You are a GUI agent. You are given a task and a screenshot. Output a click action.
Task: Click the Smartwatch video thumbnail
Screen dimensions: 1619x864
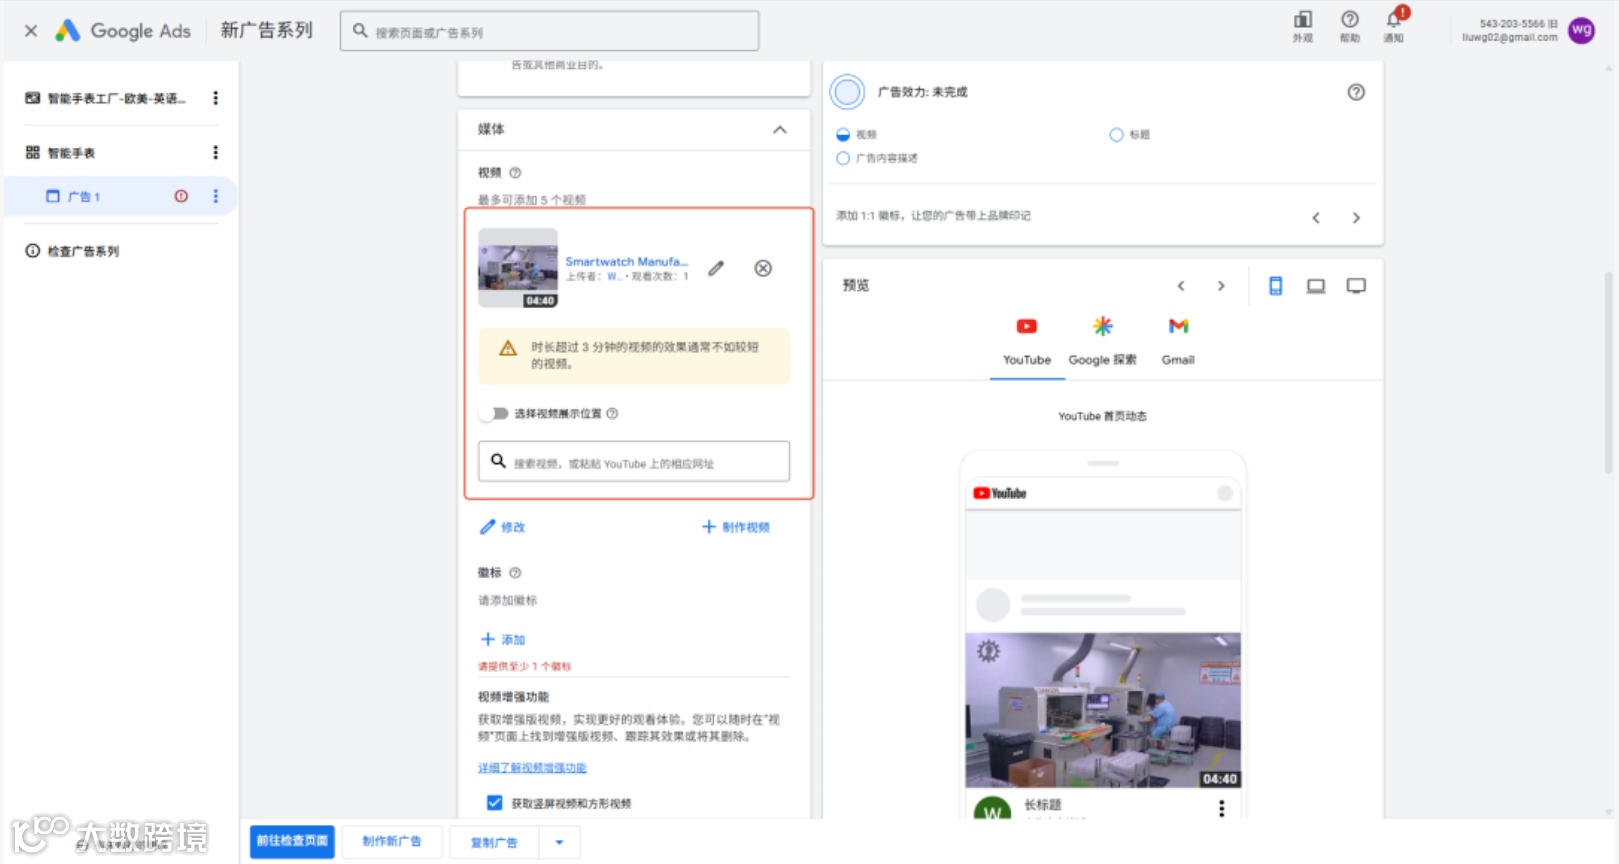click(x=518, y=268)
